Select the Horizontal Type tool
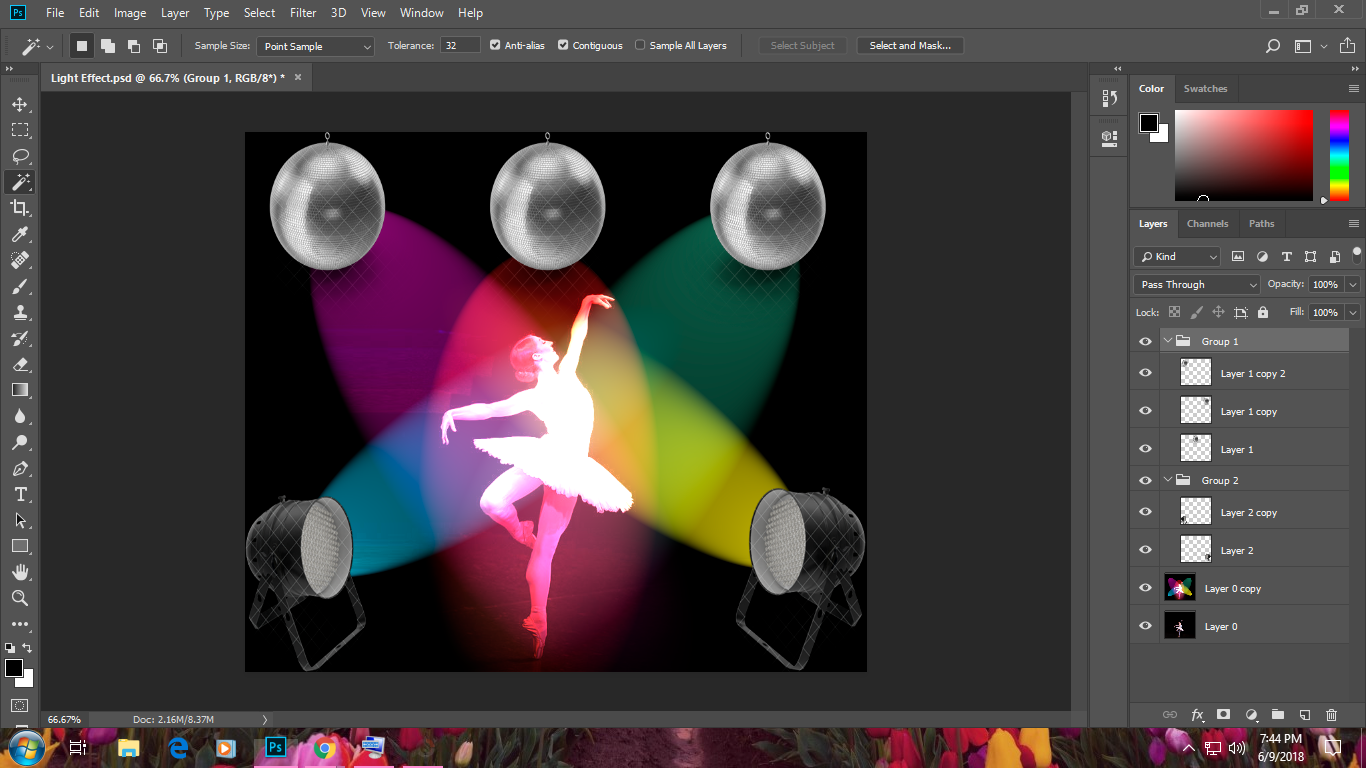Screen dimensions: 1366x768 tap(20, 494)
